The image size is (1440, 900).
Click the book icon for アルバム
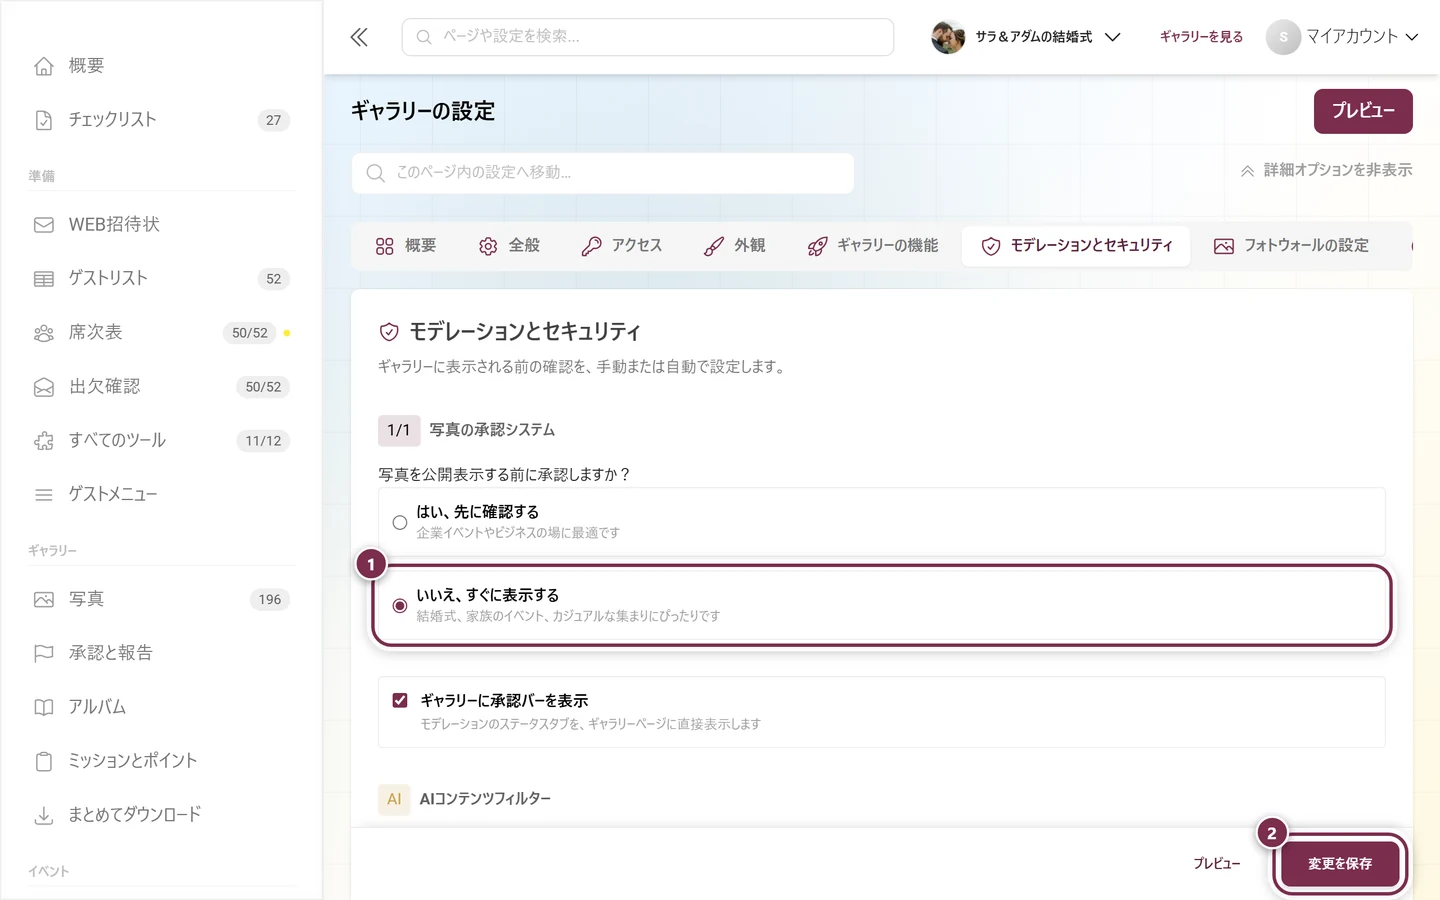[44, 708]
